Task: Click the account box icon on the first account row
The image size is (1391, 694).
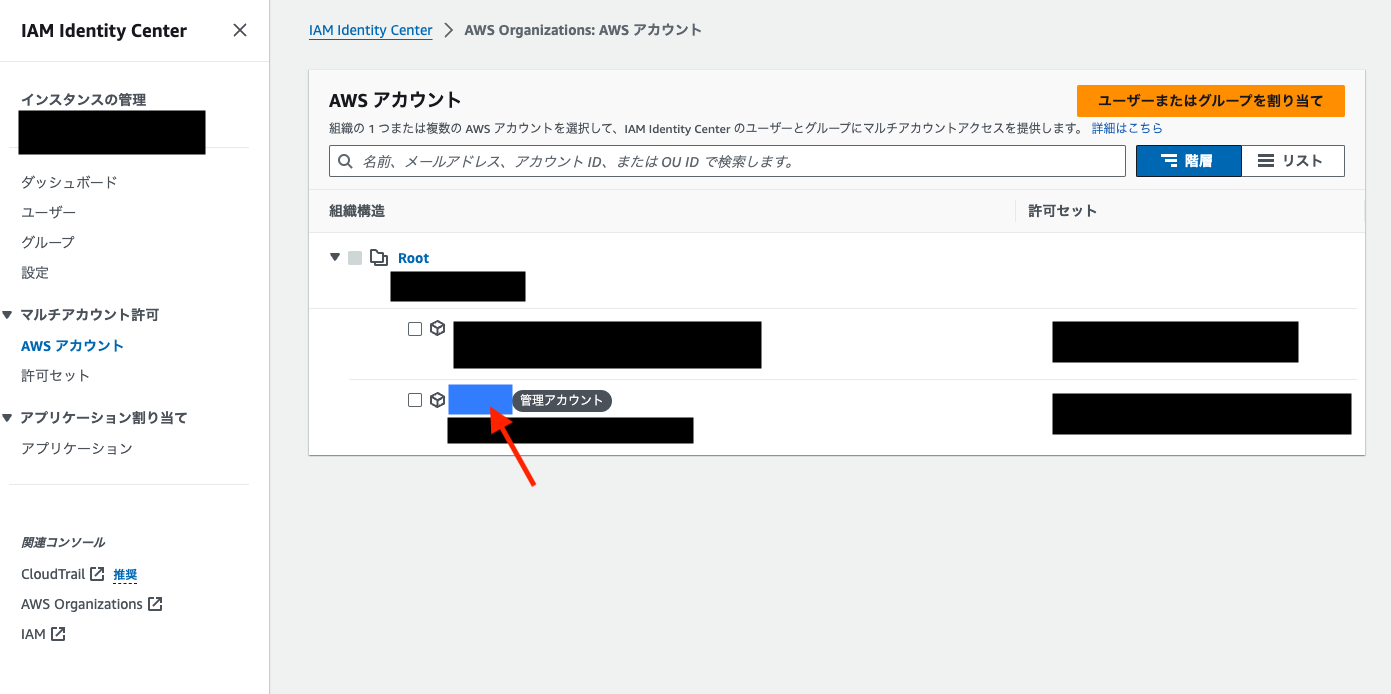Action: (437, 328)
